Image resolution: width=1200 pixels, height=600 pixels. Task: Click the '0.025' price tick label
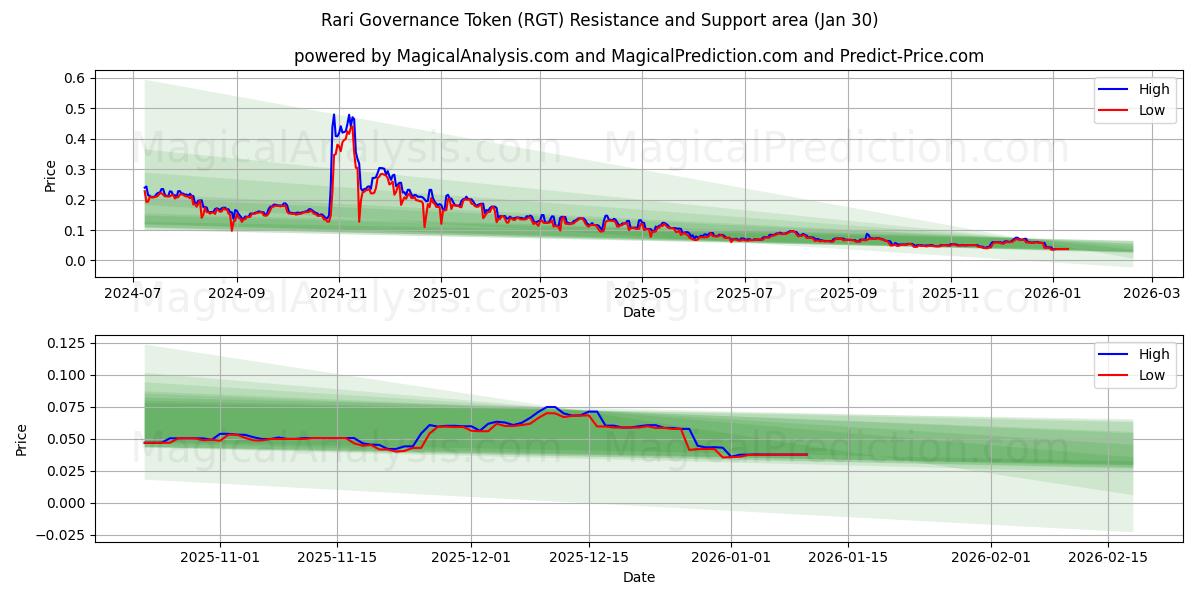(x=68, y=471)
